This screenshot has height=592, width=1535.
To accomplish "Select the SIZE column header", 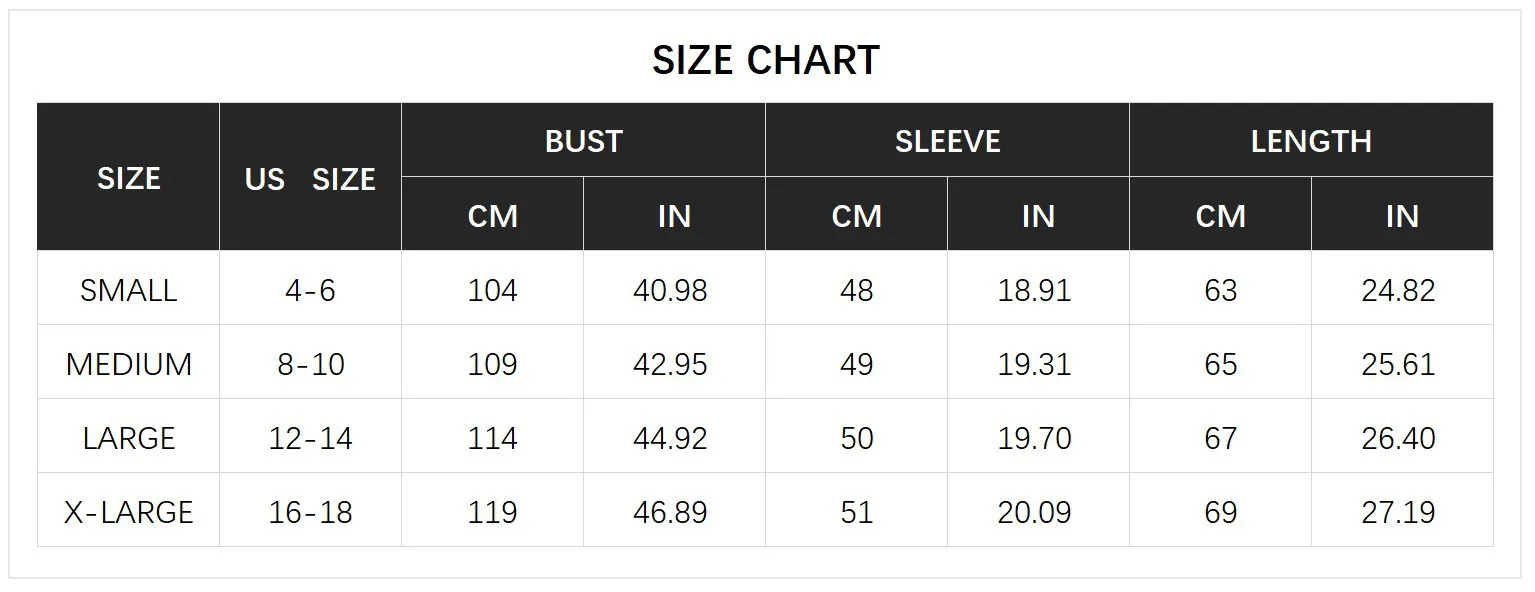I will pos(129,178).
